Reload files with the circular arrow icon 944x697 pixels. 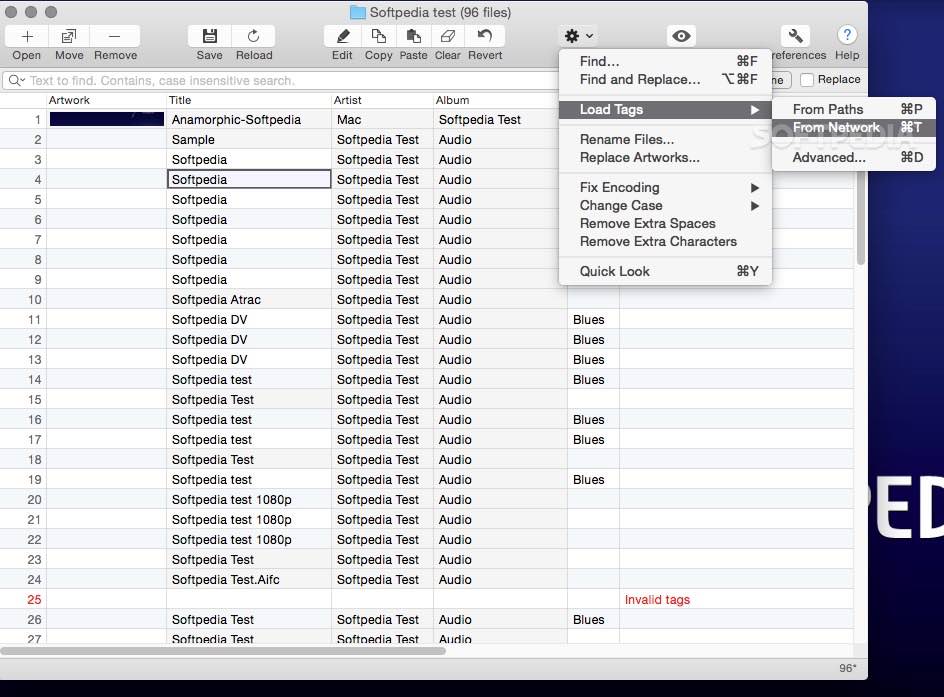pos(253,36)
